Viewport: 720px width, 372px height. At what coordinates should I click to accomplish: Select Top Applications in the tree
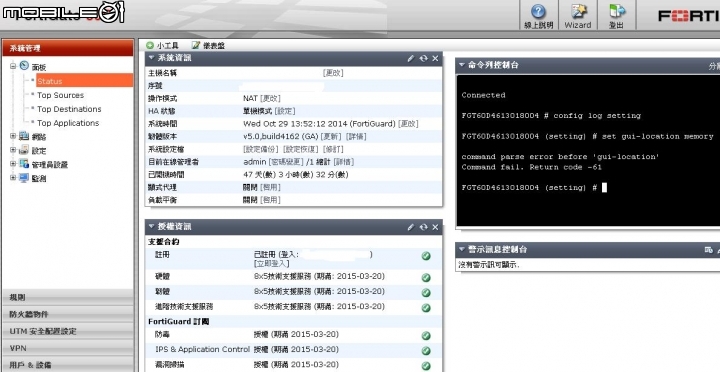pyautogui.click(x=68, y=123)
